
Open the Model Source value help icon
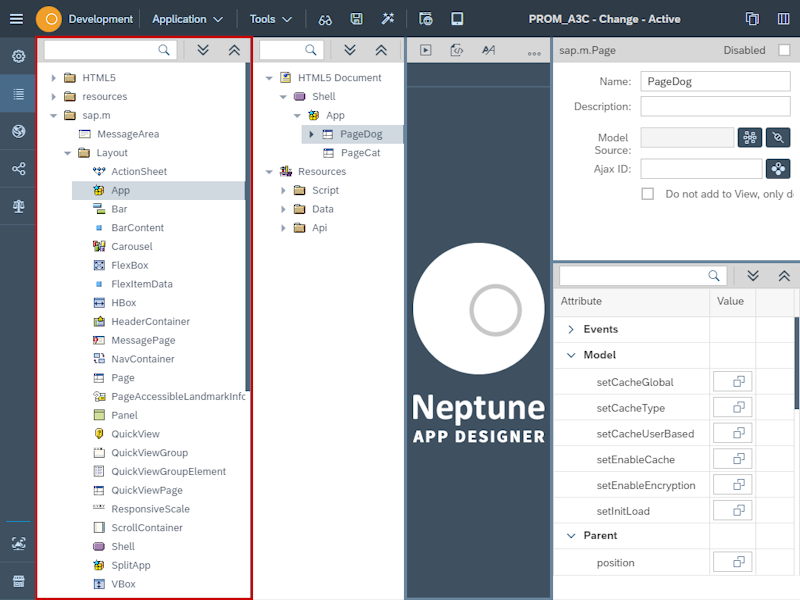coord(750,137)
